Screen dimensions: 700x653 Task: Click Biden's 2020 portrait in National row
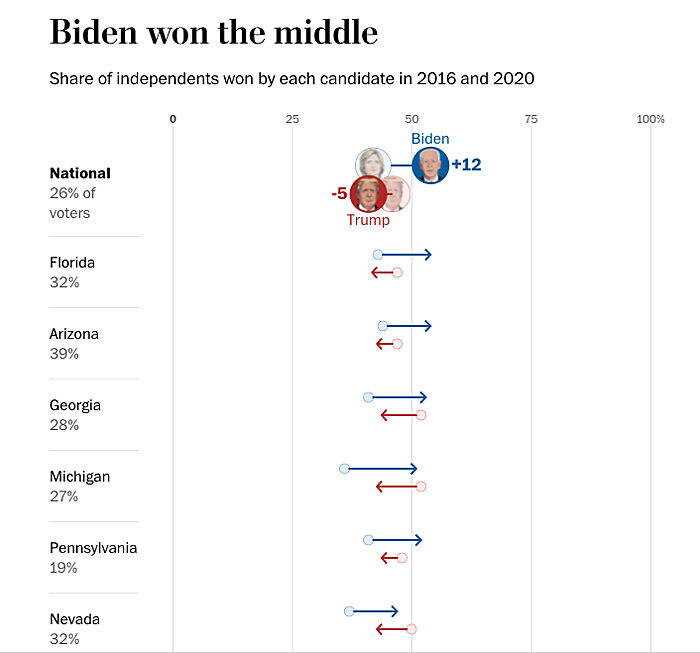430,165
